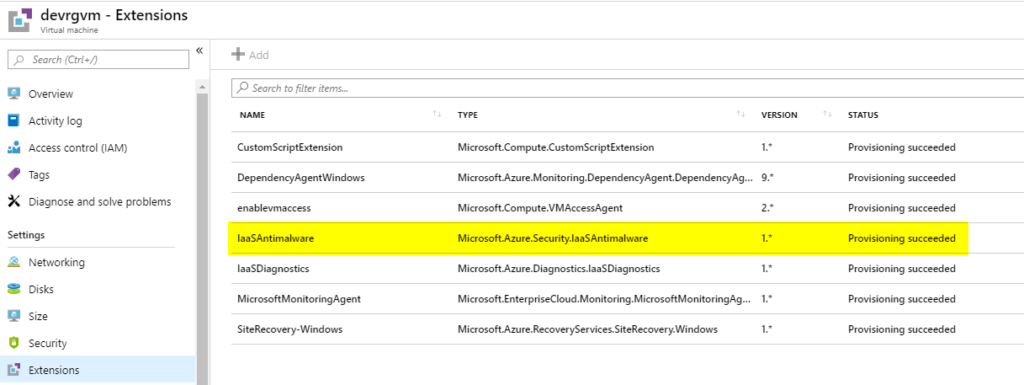Click the VERSION column header

[x=779, y=115]
